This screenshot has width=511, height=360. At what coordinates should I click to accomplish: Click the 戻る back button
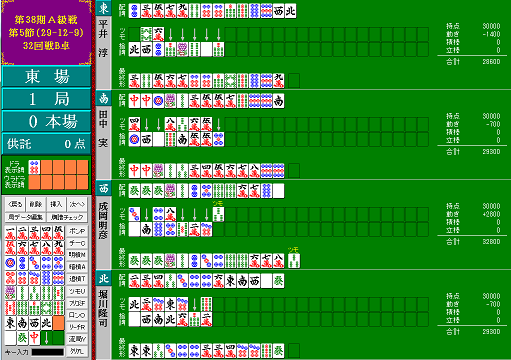[x=15, y=204]
